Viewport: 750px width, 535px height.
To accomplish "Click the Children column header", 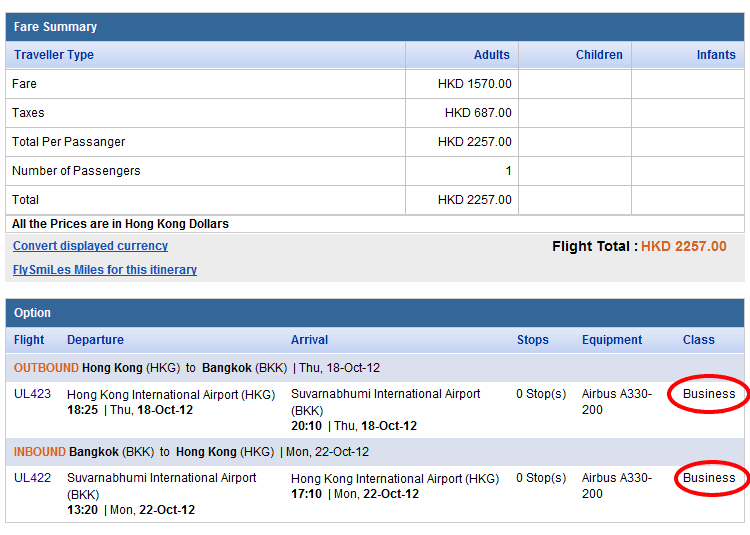I will 599,55.
